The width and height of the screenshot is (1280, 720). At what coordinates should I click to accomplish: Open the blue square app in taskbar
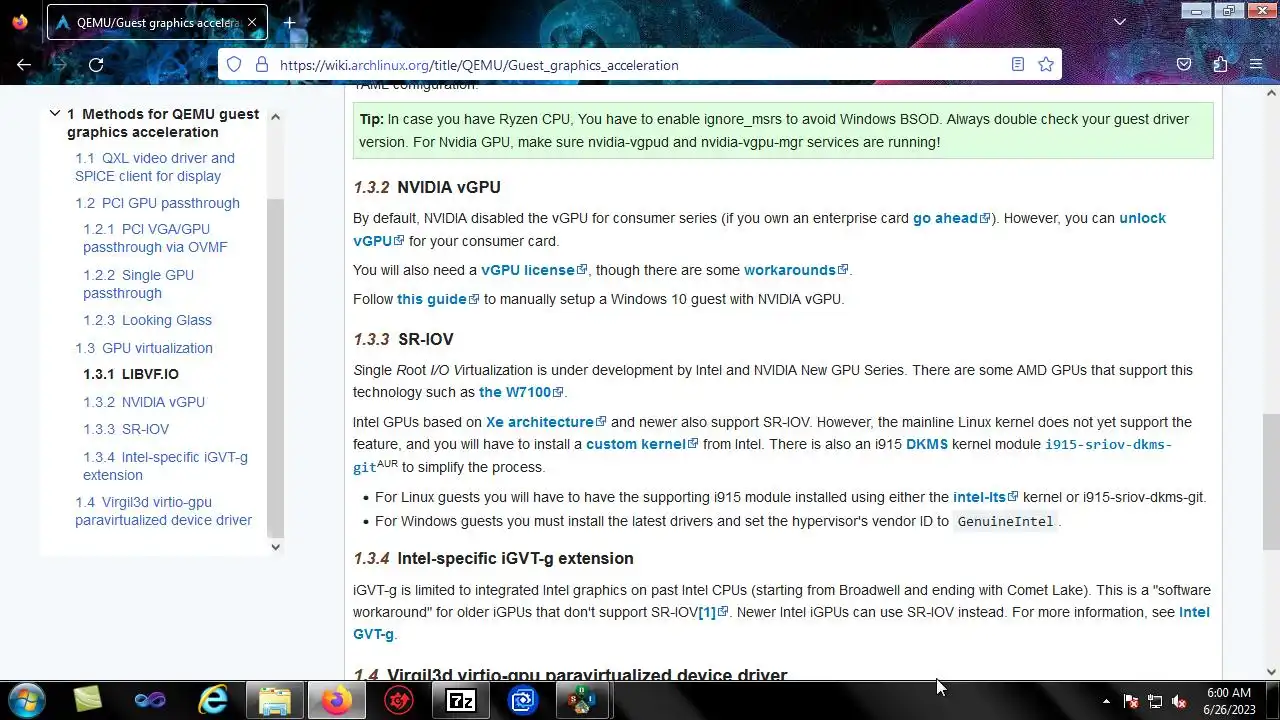(523, 701)
